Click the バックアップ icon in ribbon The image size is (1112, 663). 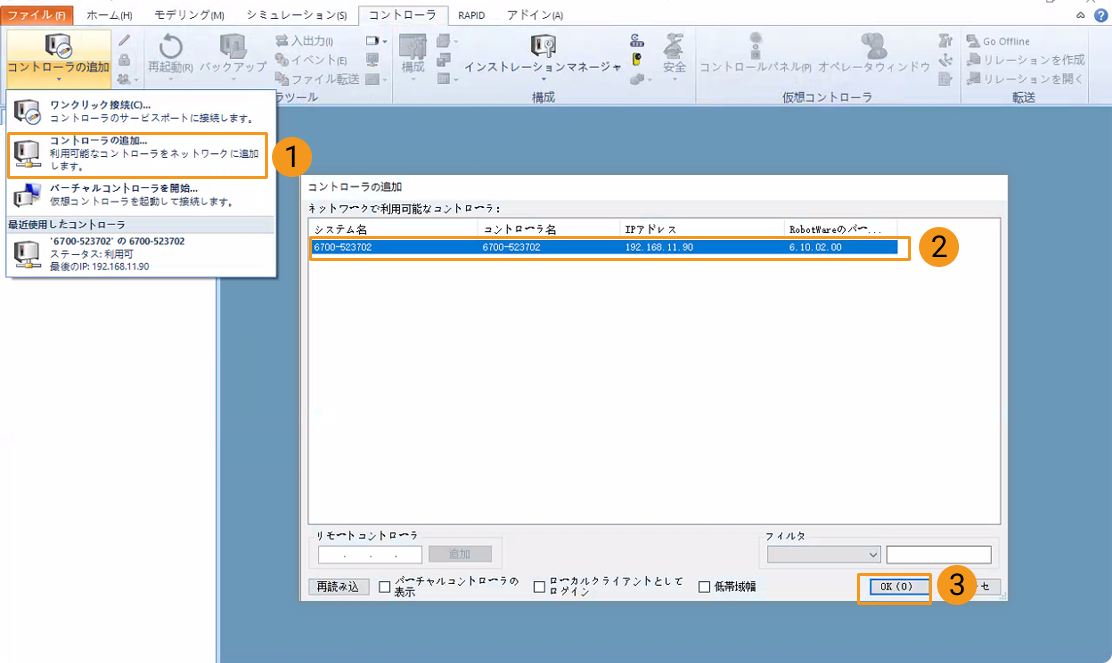coord(232,47)
